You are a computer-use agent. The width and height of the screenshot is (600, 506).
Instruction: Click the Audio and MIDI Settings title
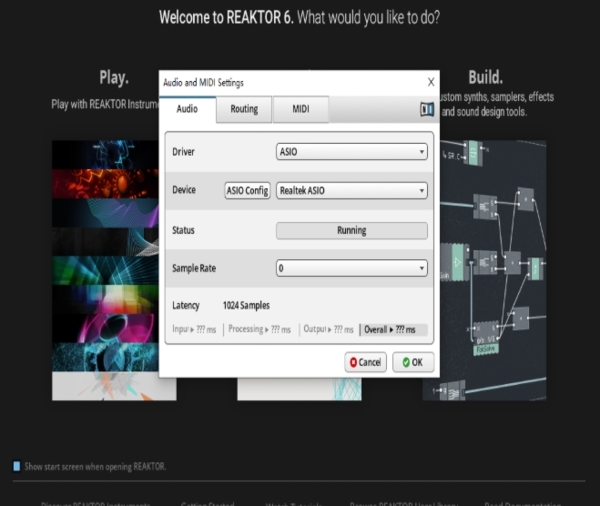click(x=203, y=83)
